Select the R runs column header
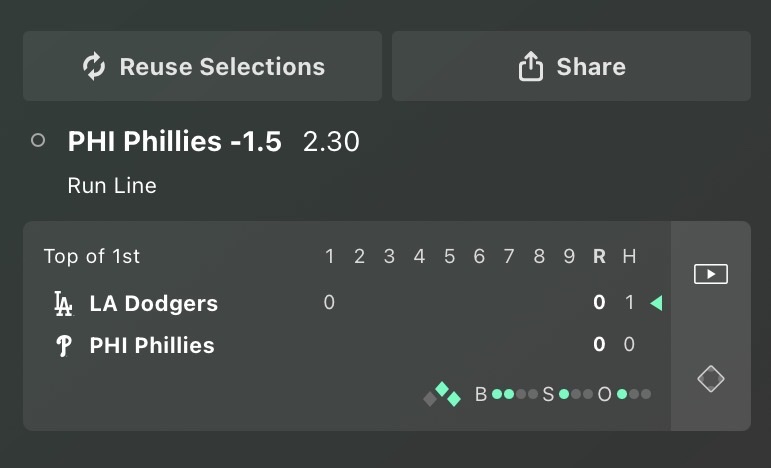771x468 pixels. (x=599, y=256)
